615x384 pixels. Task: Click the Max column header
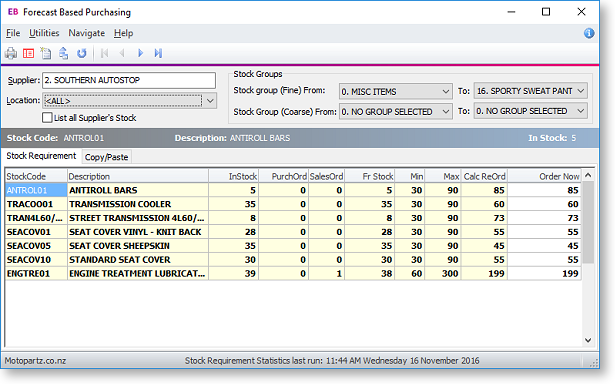443,177
